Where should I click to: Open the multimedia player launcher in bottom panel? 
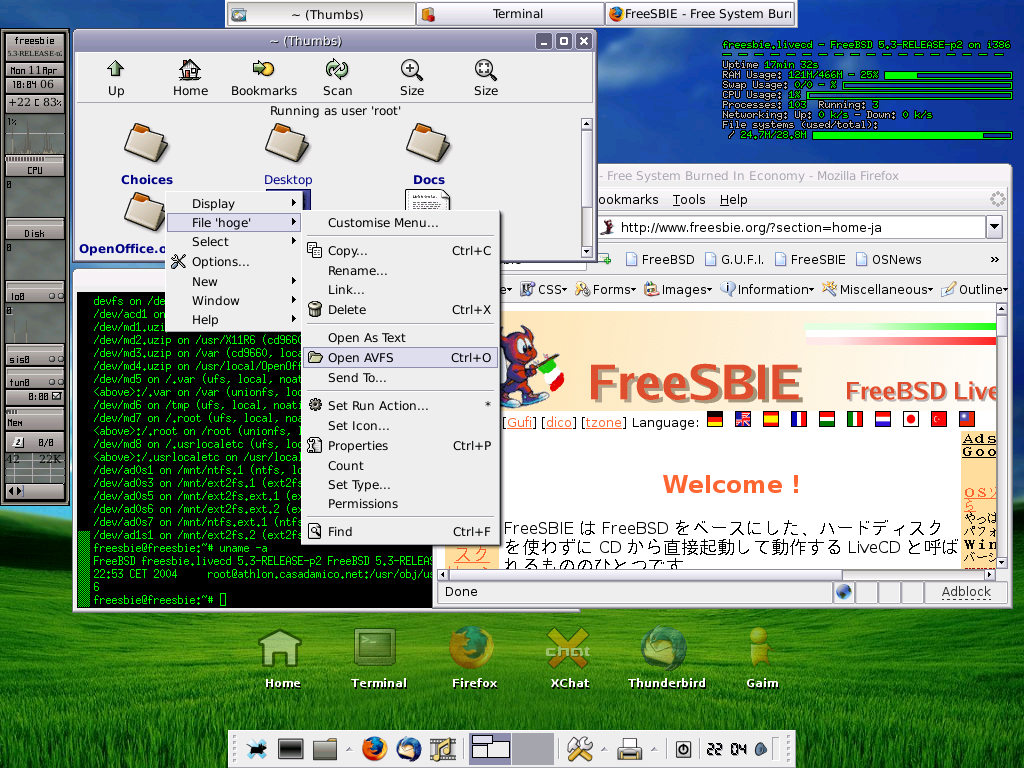pos(443,748)
